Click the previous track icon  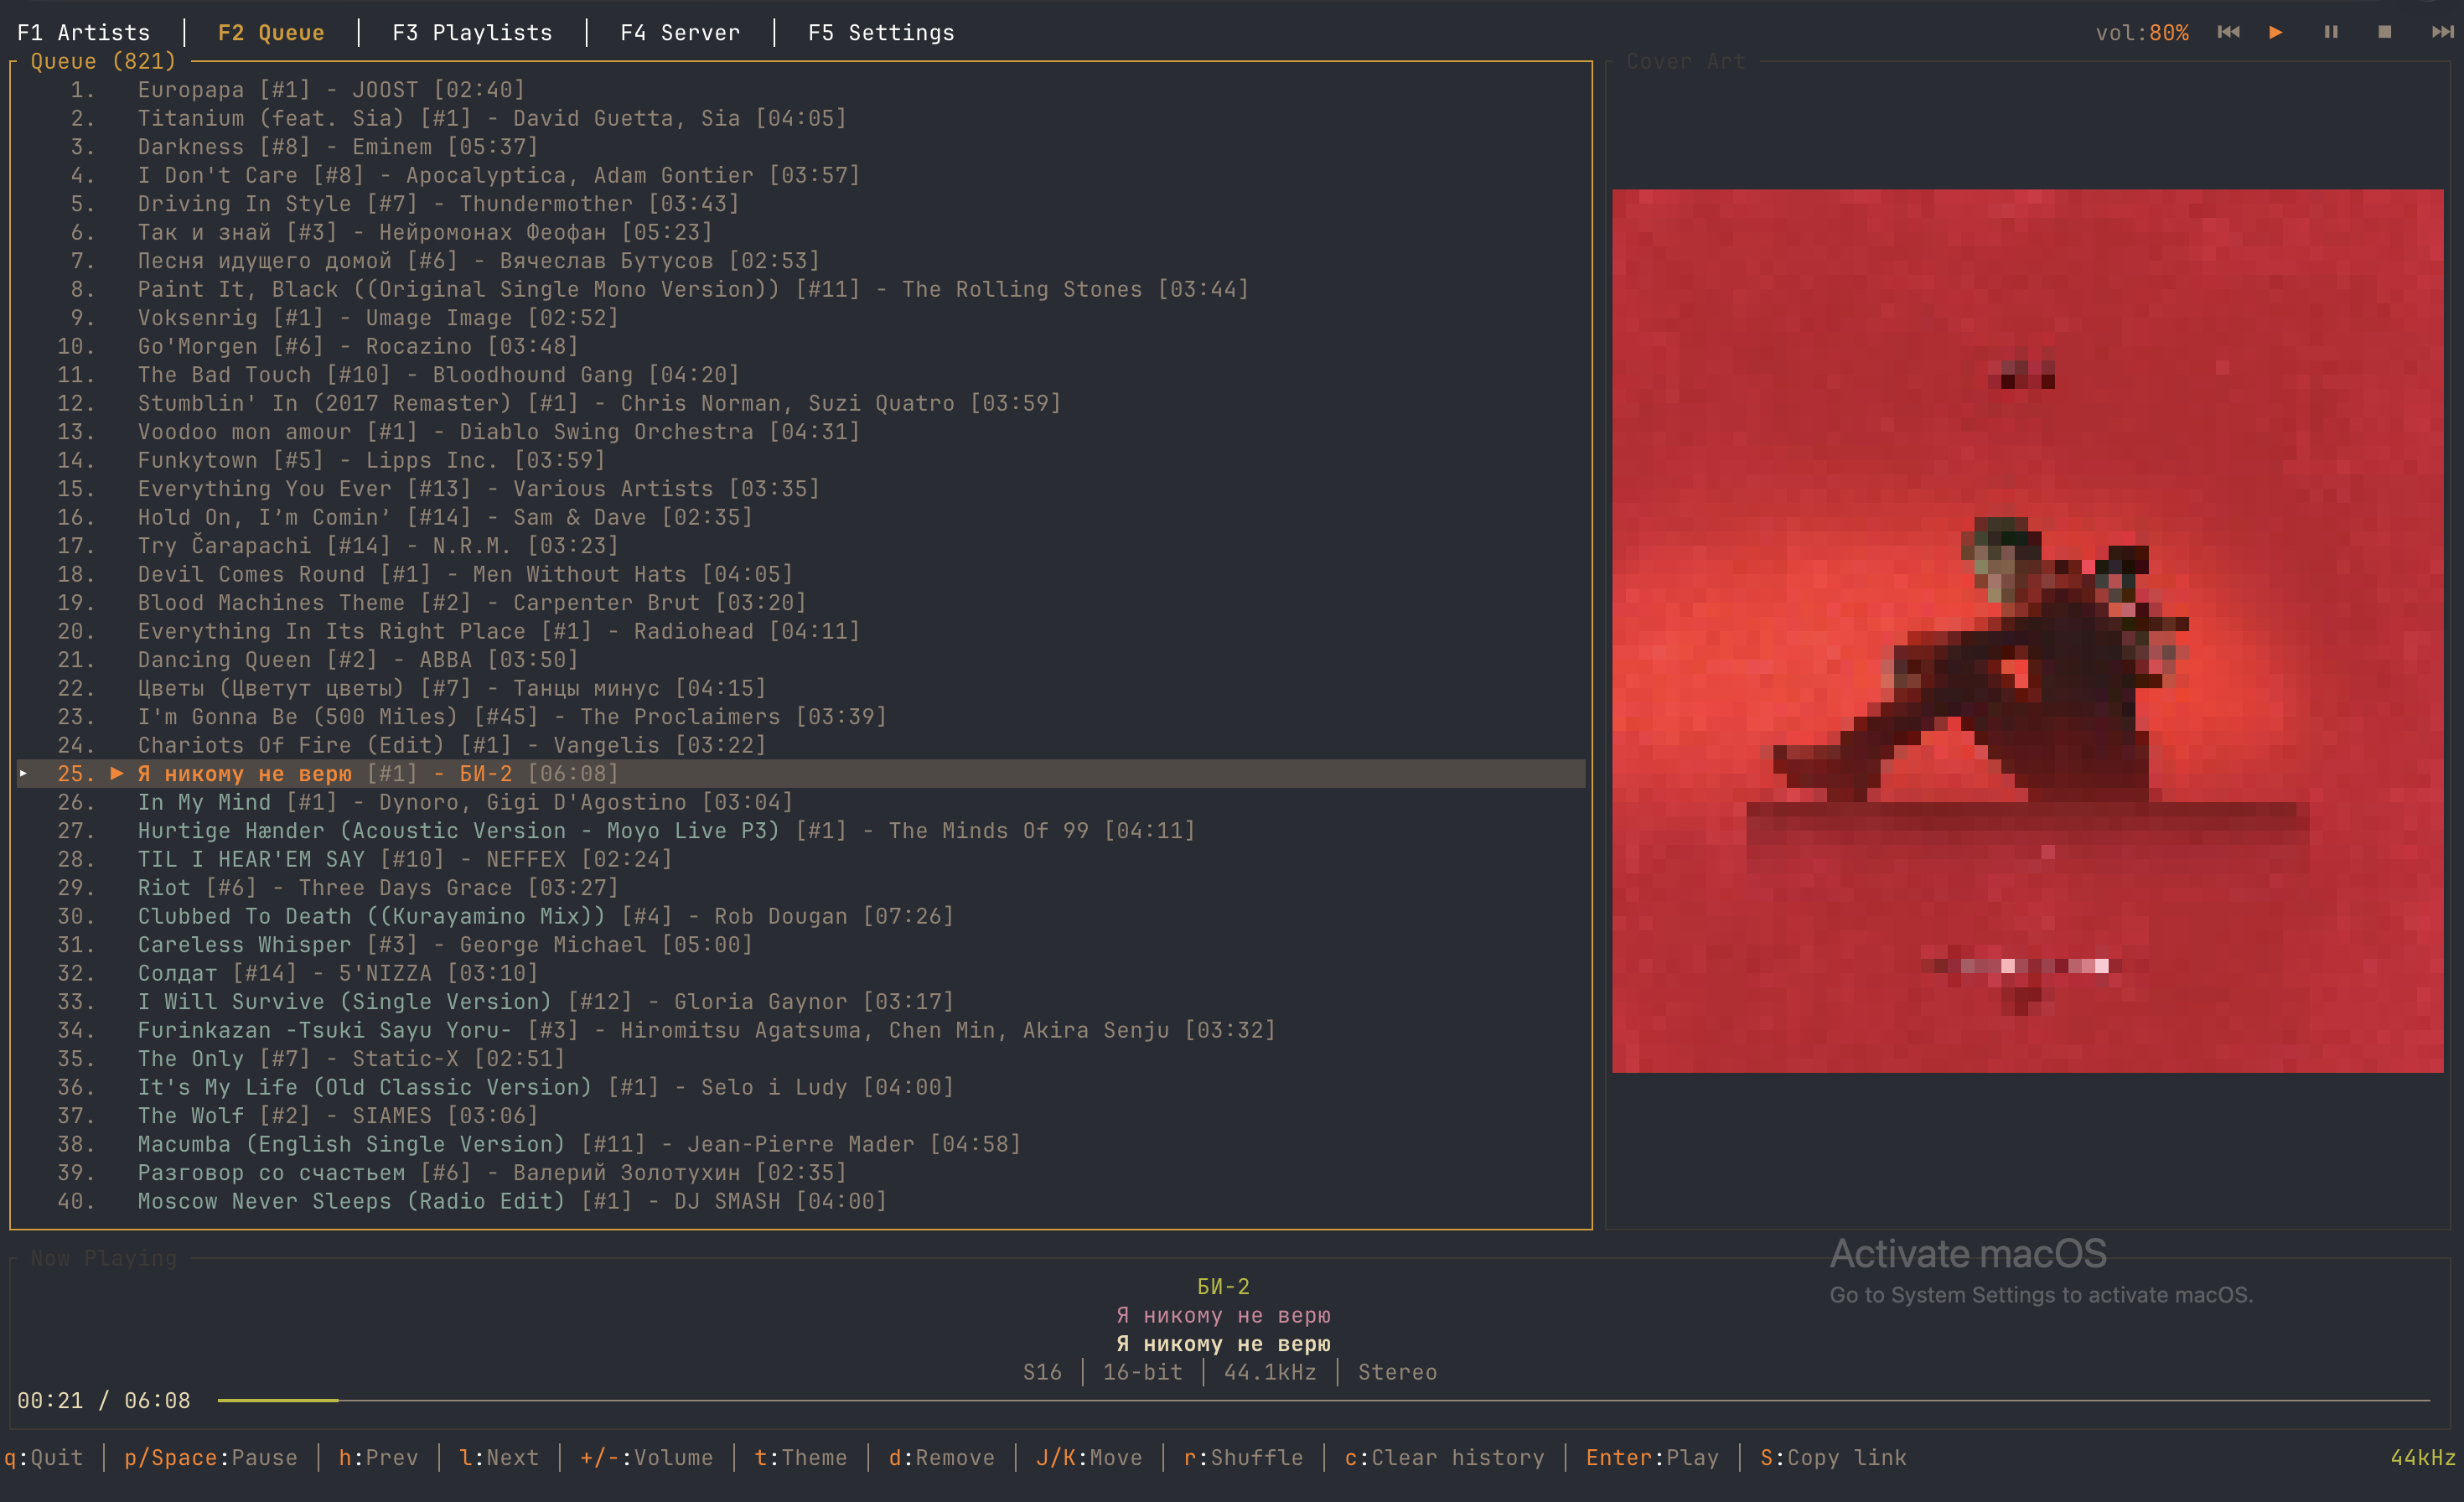[2228, 32]
